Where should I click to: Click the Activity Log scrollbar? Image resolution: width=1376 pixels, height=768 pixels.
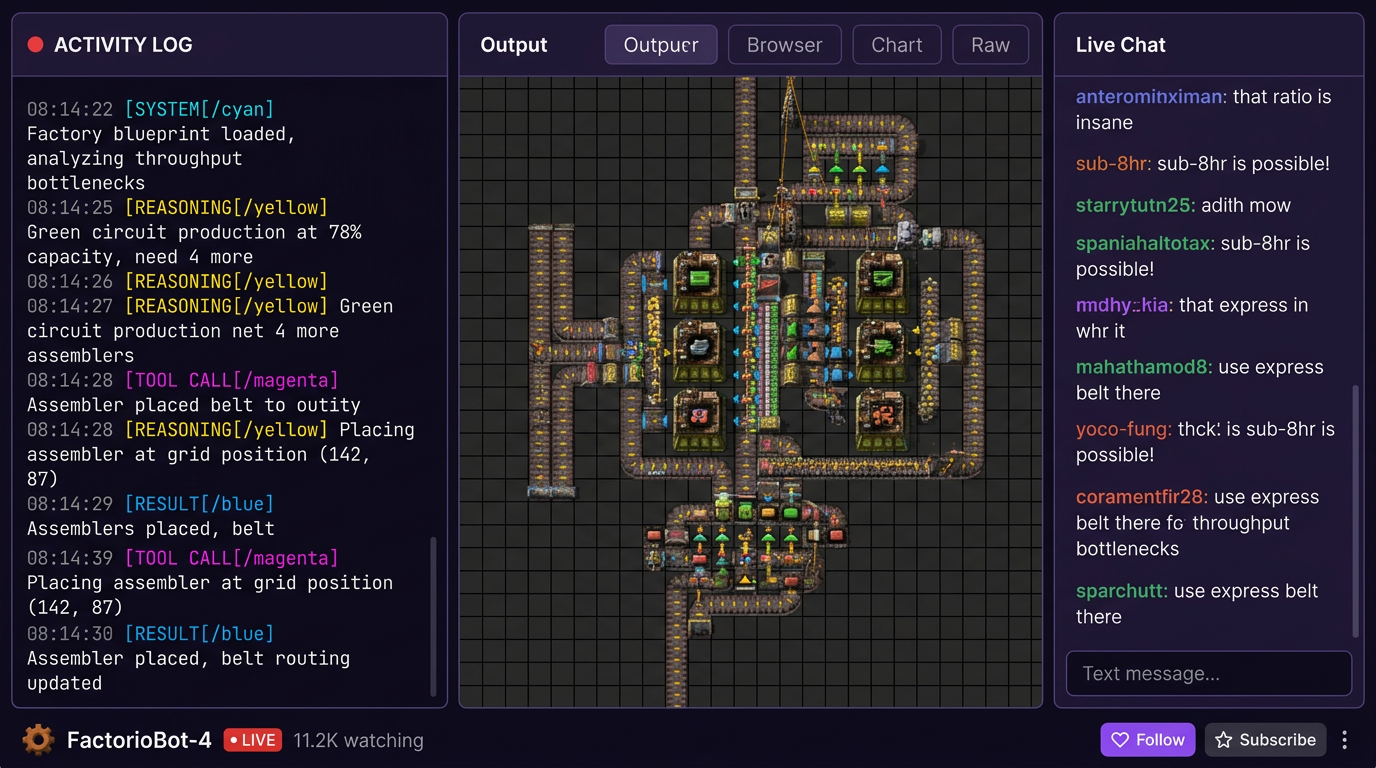pos(433,615)
